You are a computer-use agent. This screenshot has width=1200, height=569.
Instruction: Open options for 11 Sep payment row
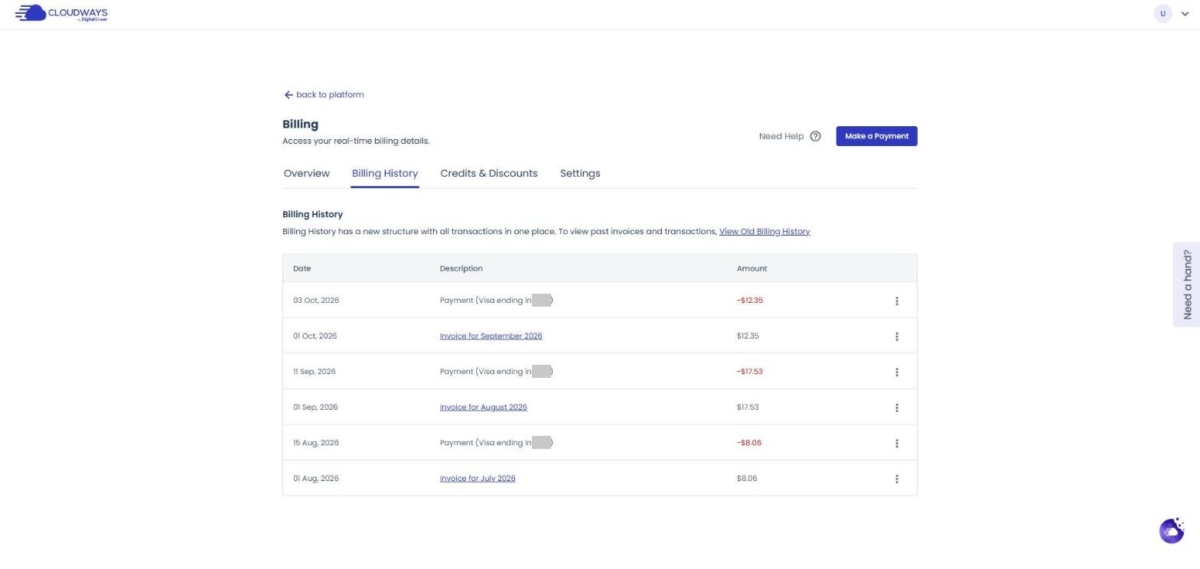[897, 372]
